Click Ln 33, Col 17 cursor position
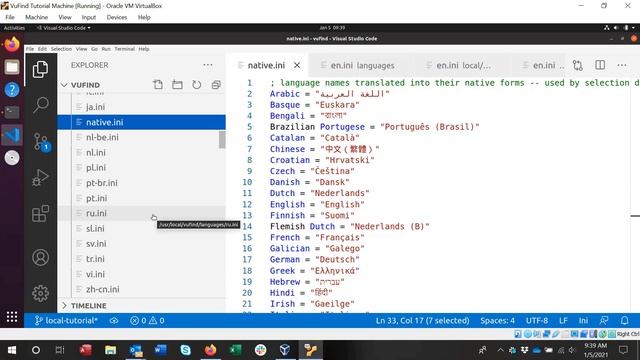The image size is (640, 360). point(422,320)
